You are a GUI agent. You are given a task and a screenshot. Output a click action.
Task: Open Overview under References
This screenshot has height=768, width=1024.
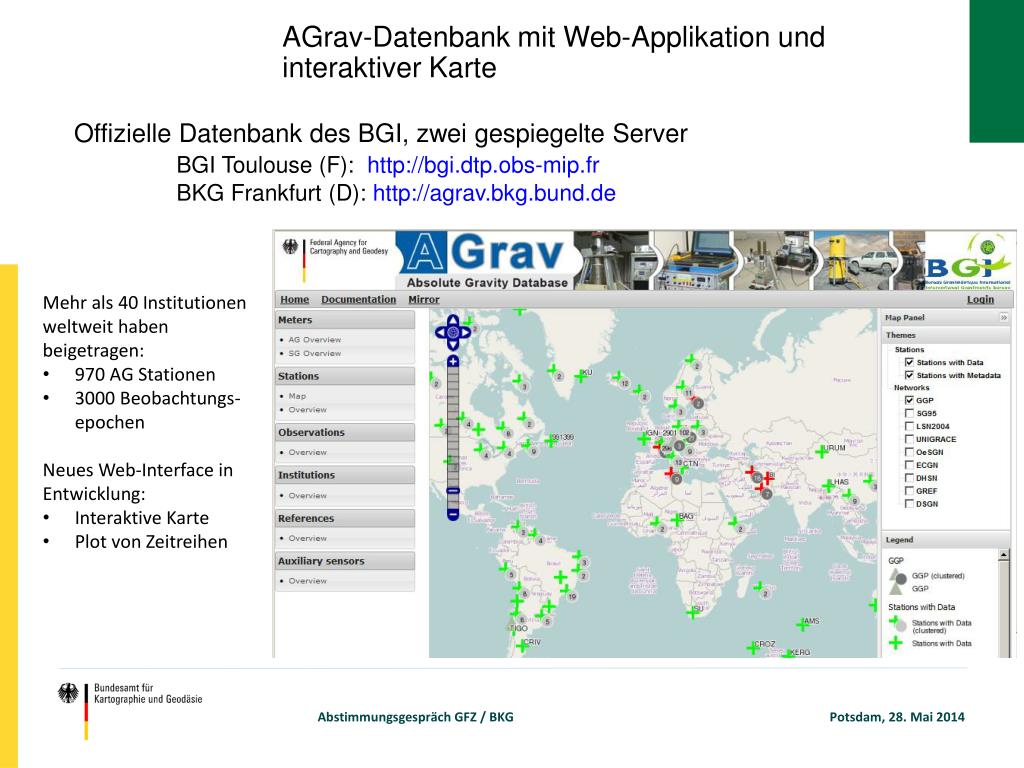308,538
